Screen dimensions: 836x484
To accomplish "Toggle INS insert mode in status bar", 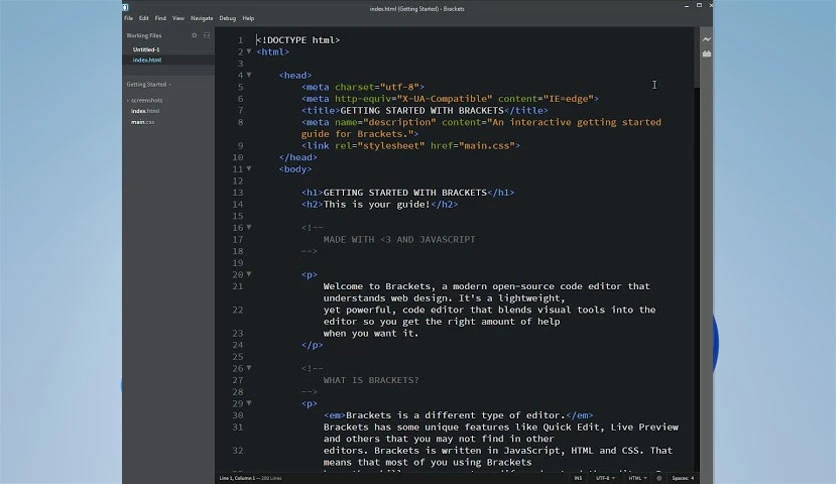I will tap(578, 478).
